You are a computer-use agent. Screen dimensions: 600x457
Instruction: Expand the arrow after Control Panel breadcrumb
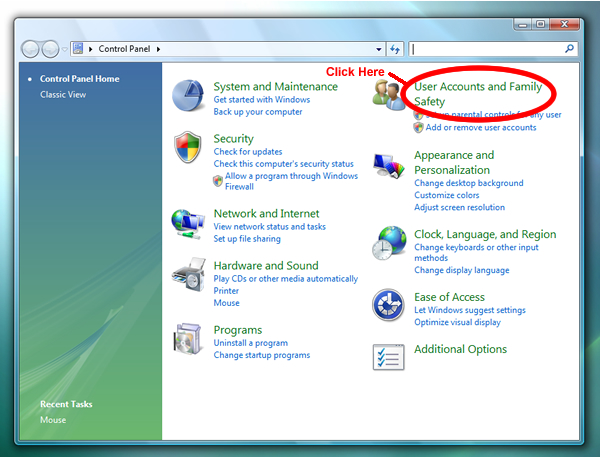coord(158,49)
